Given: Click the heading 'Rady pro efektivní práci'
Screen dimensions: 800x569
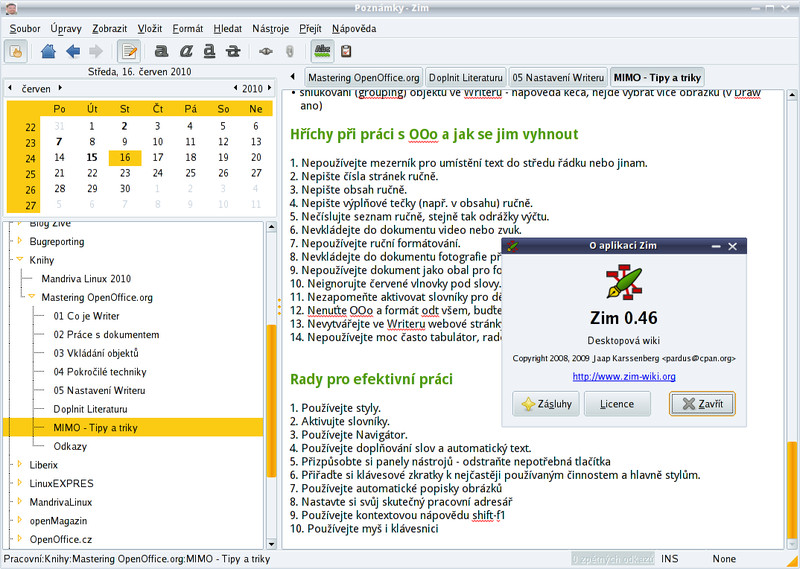Looking at the screenshot, I should click(x=371, y=380).
